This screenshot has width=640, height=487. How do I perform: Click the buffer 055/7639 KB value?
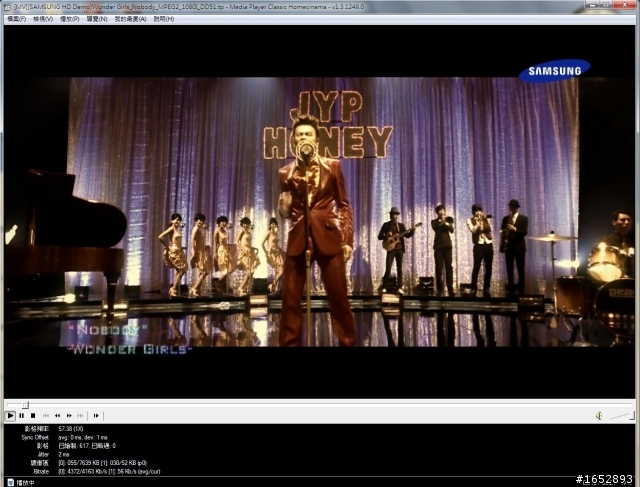102,463
